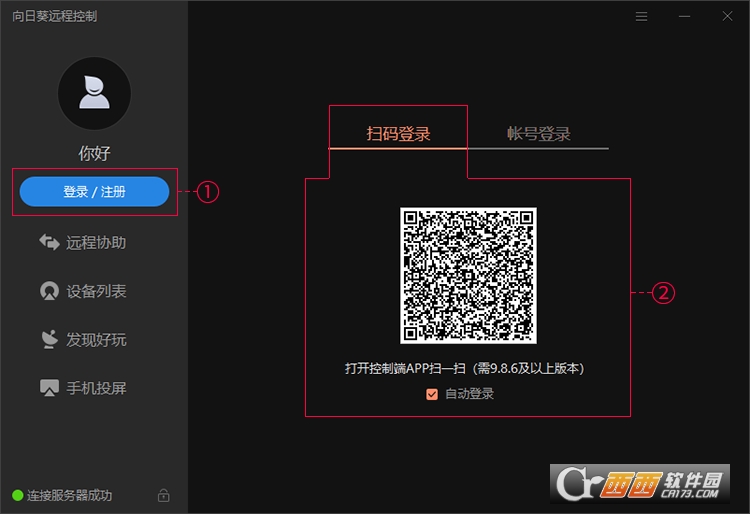Viewport: 750px width, 514px height.
Task: Click the 你好 greeting text
Action: click(94, 153)
